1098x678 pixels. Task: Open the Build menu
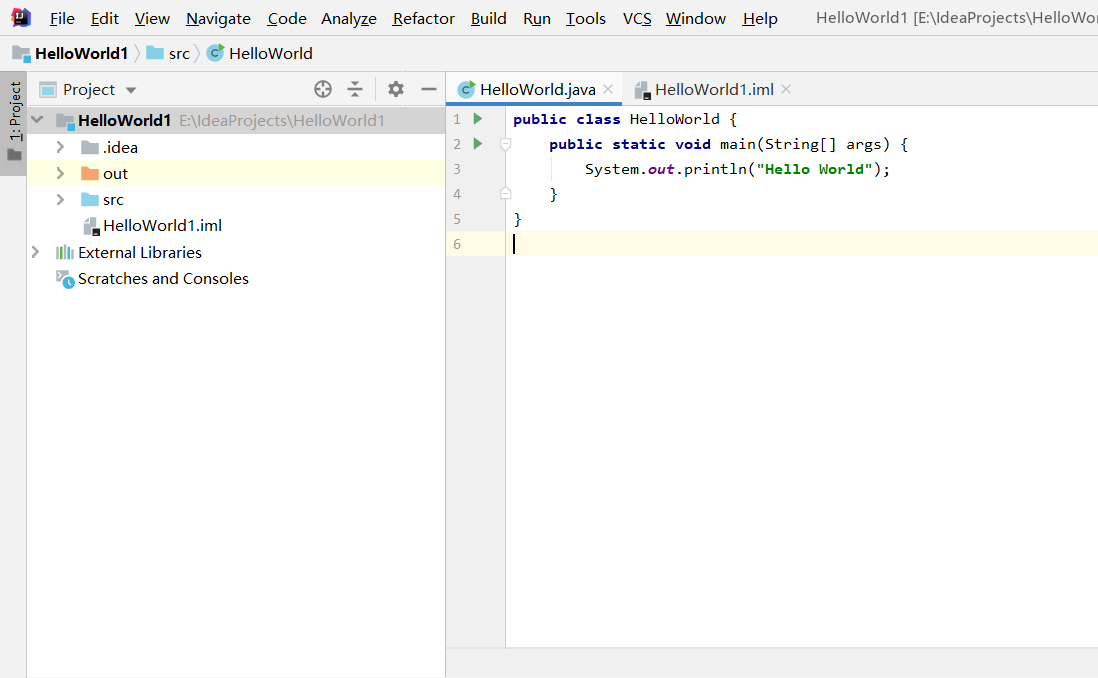488,19
